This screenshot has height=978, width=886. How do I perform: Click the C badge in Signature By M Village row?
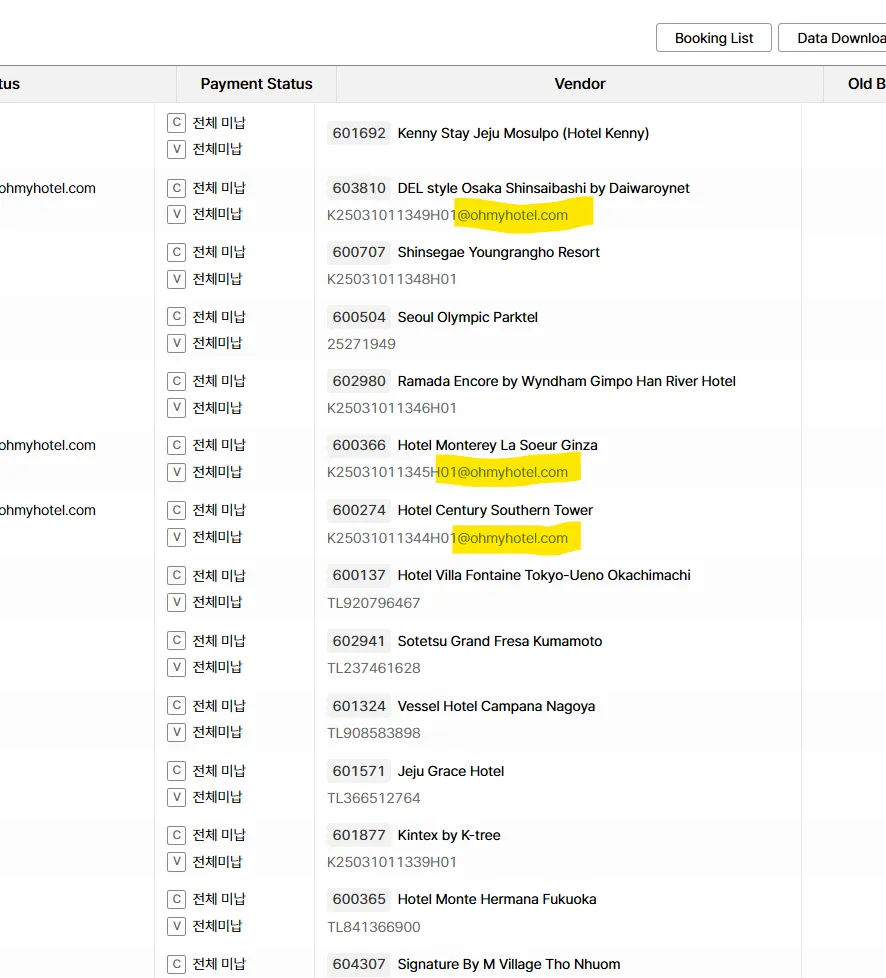pos(177,964)
